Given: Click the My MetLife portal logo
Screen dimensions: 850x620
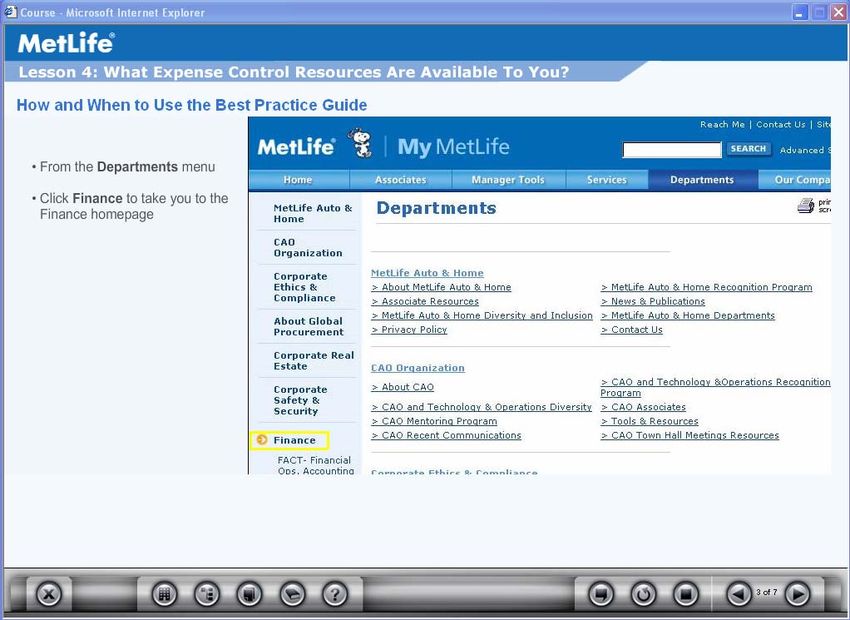Looking at the screenshot, I should click(453, 147).
